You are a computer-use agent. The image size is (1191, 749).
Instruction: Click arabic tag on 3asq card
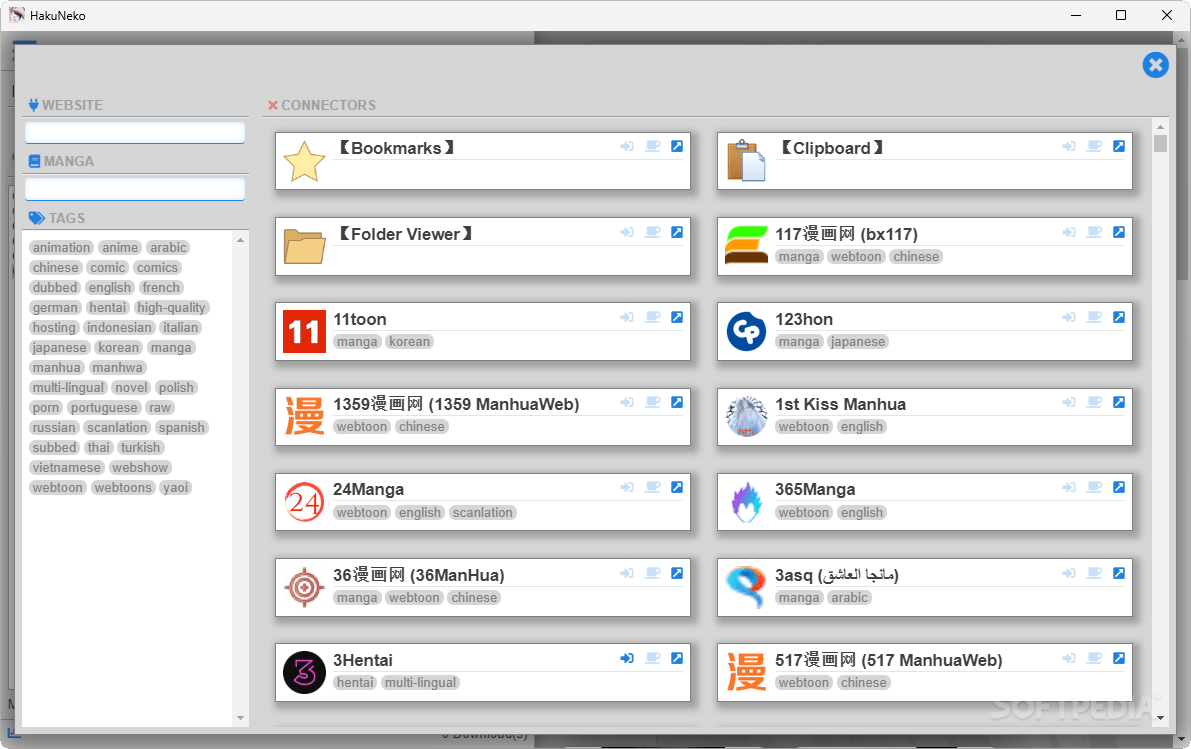coord(849,598)
